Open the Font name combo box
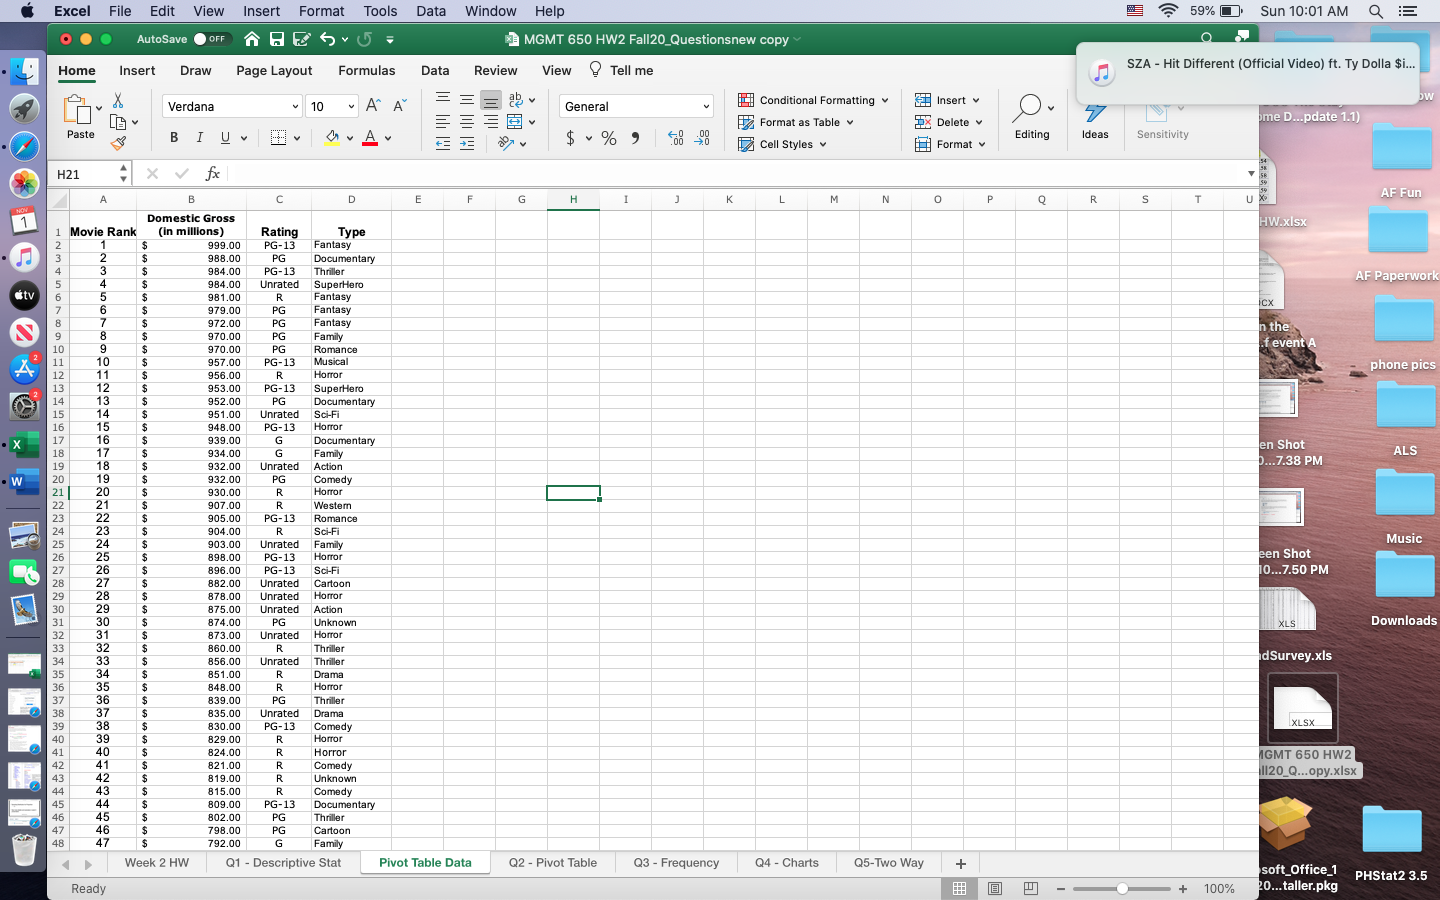This screenshot has width=1440, height=900. (x=232, y=106)
